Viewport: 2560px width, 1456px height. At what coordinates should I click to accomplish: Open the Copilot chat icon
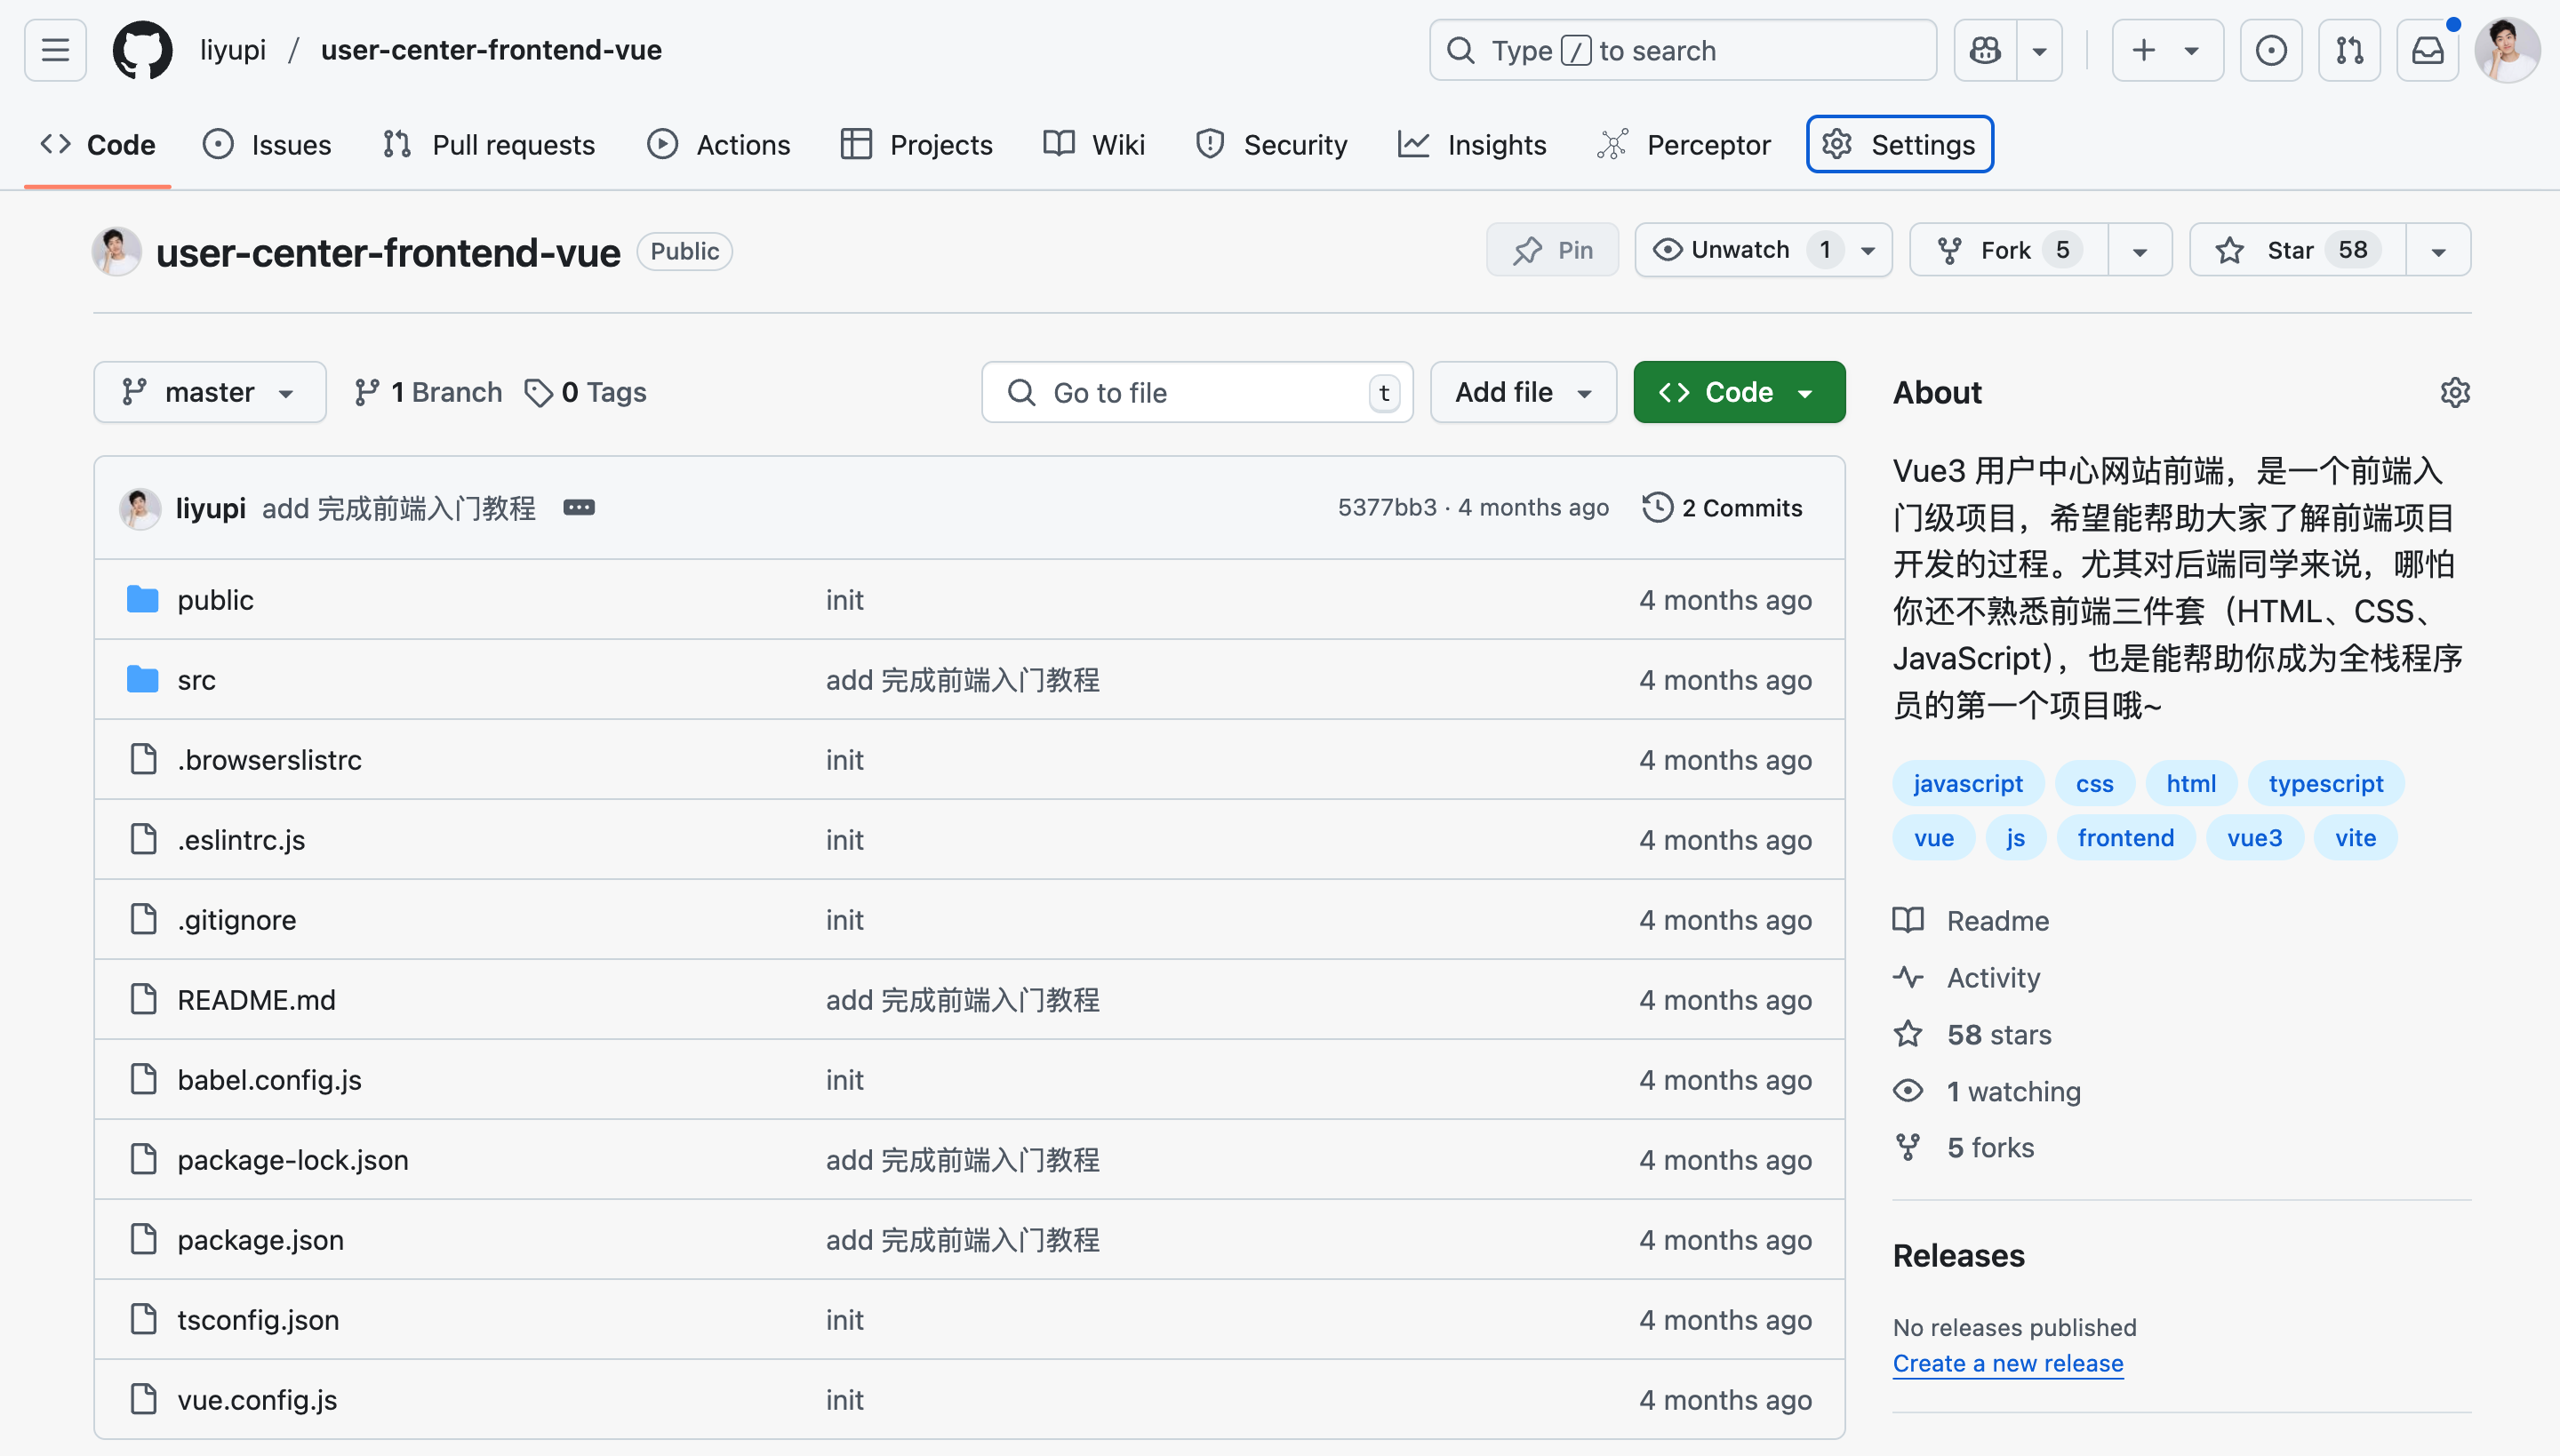(1985, 50)
